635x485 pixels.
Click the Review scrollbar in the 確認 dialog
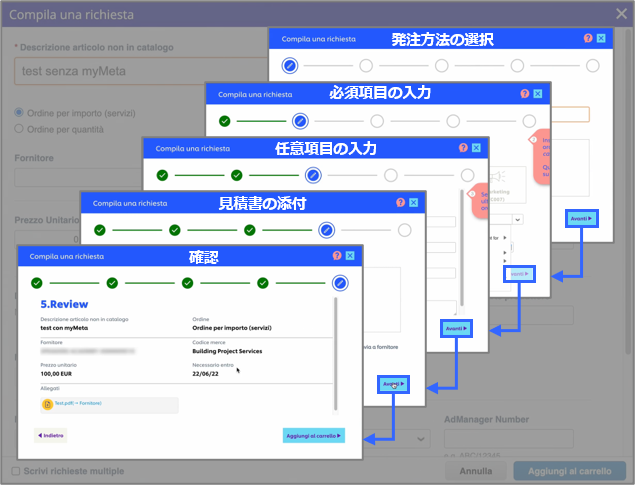335,355
